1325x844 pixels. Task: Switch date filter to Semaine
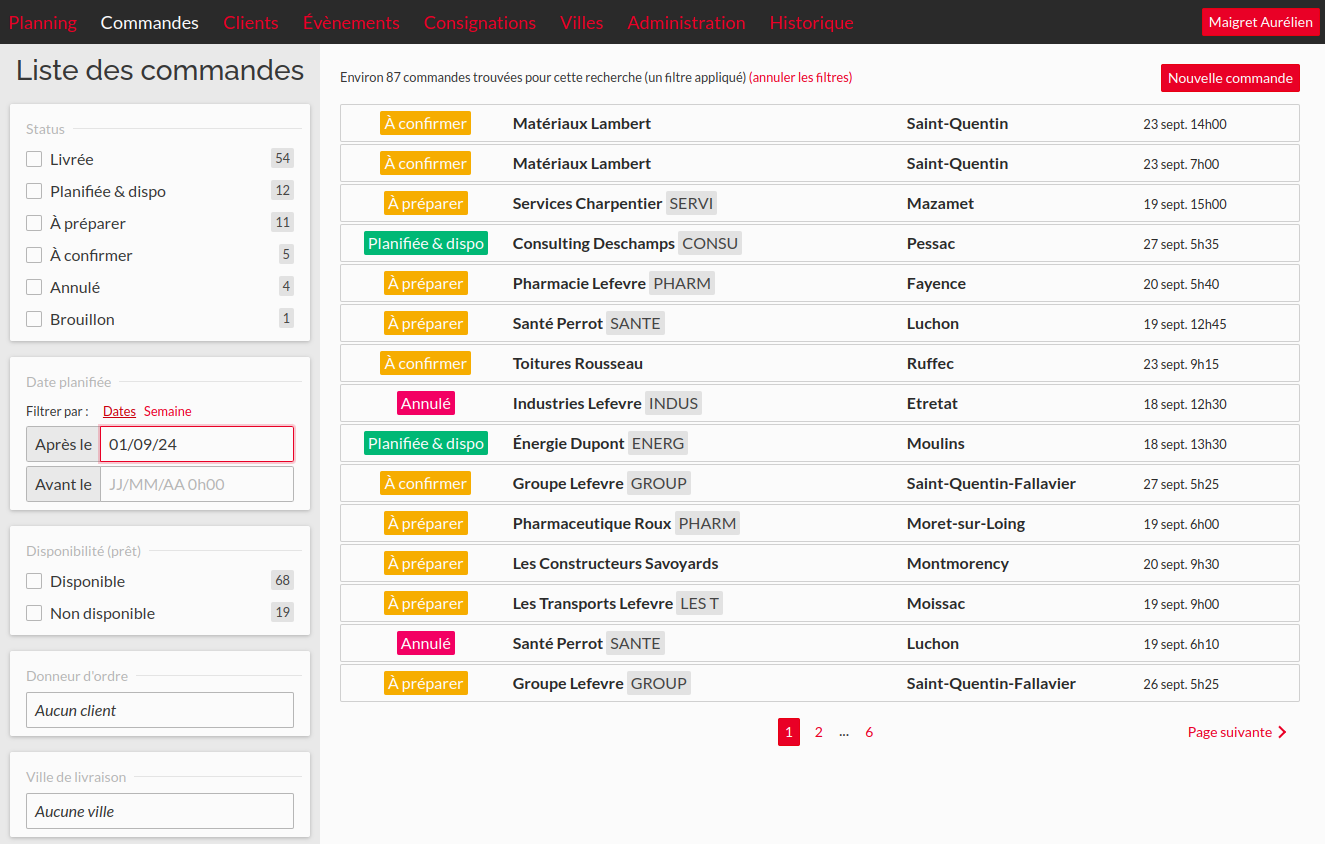[167, 411]
